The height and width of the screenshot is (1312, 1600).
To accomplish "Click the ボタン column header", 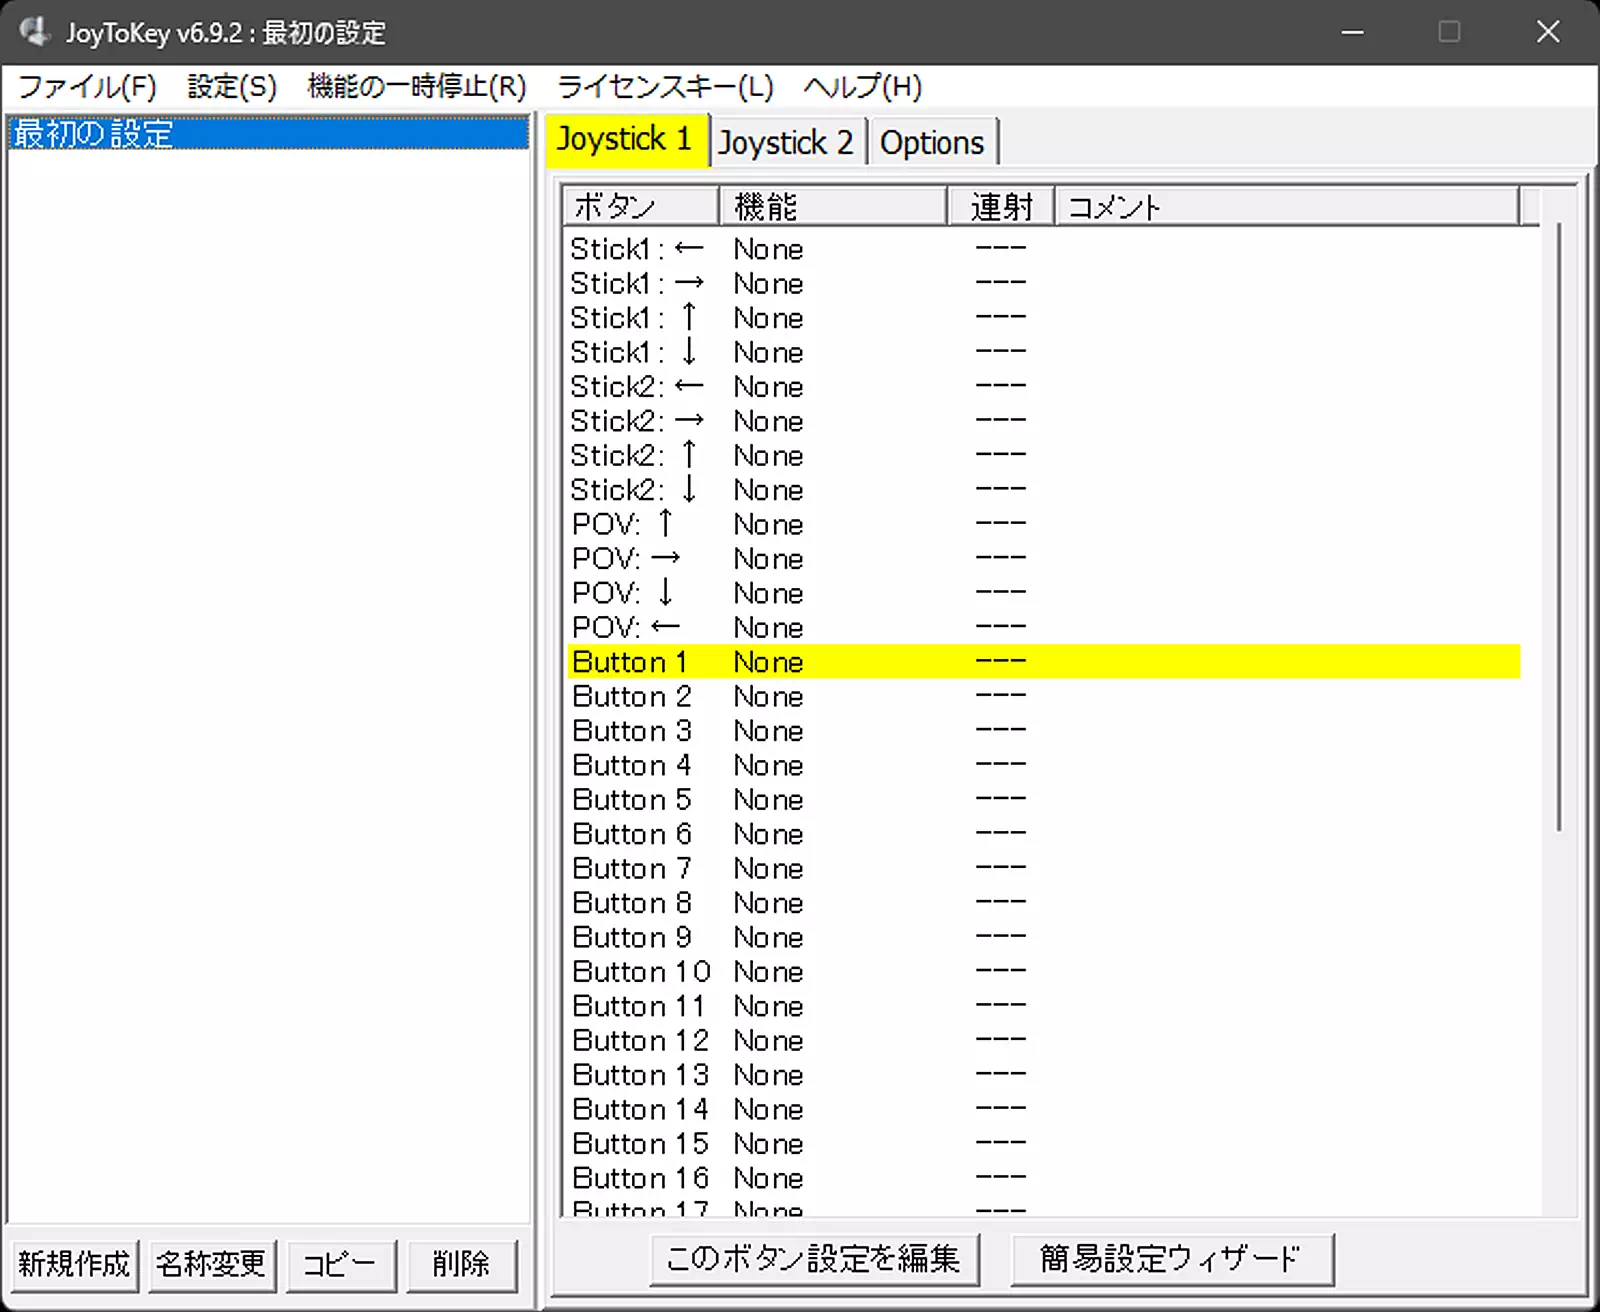I will [640, 207].
